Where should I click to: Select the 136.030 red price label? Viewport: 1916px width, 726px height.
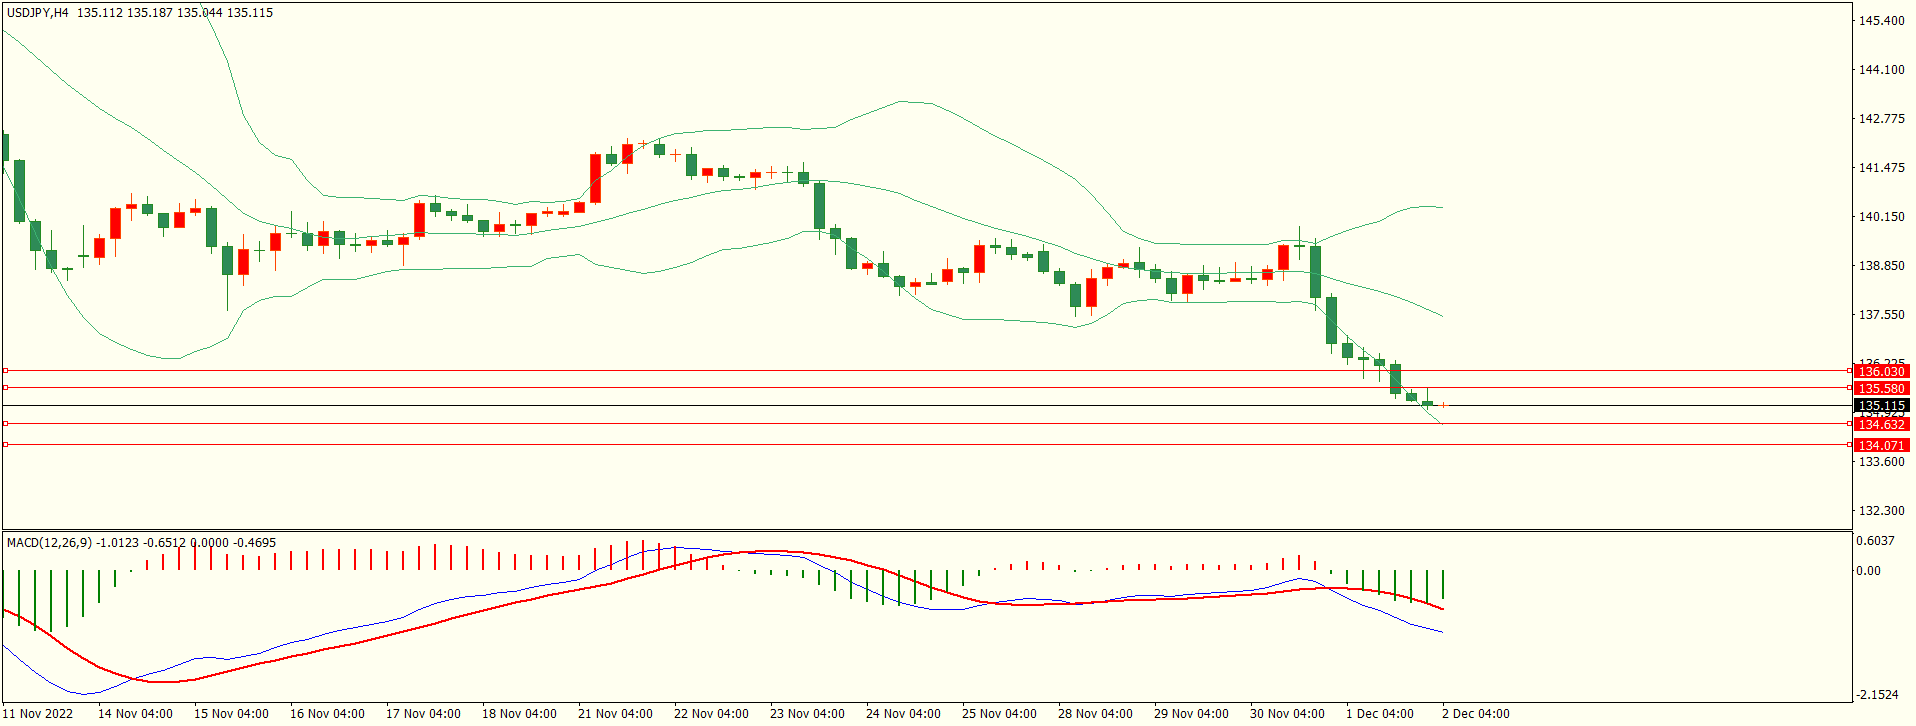1881,372
